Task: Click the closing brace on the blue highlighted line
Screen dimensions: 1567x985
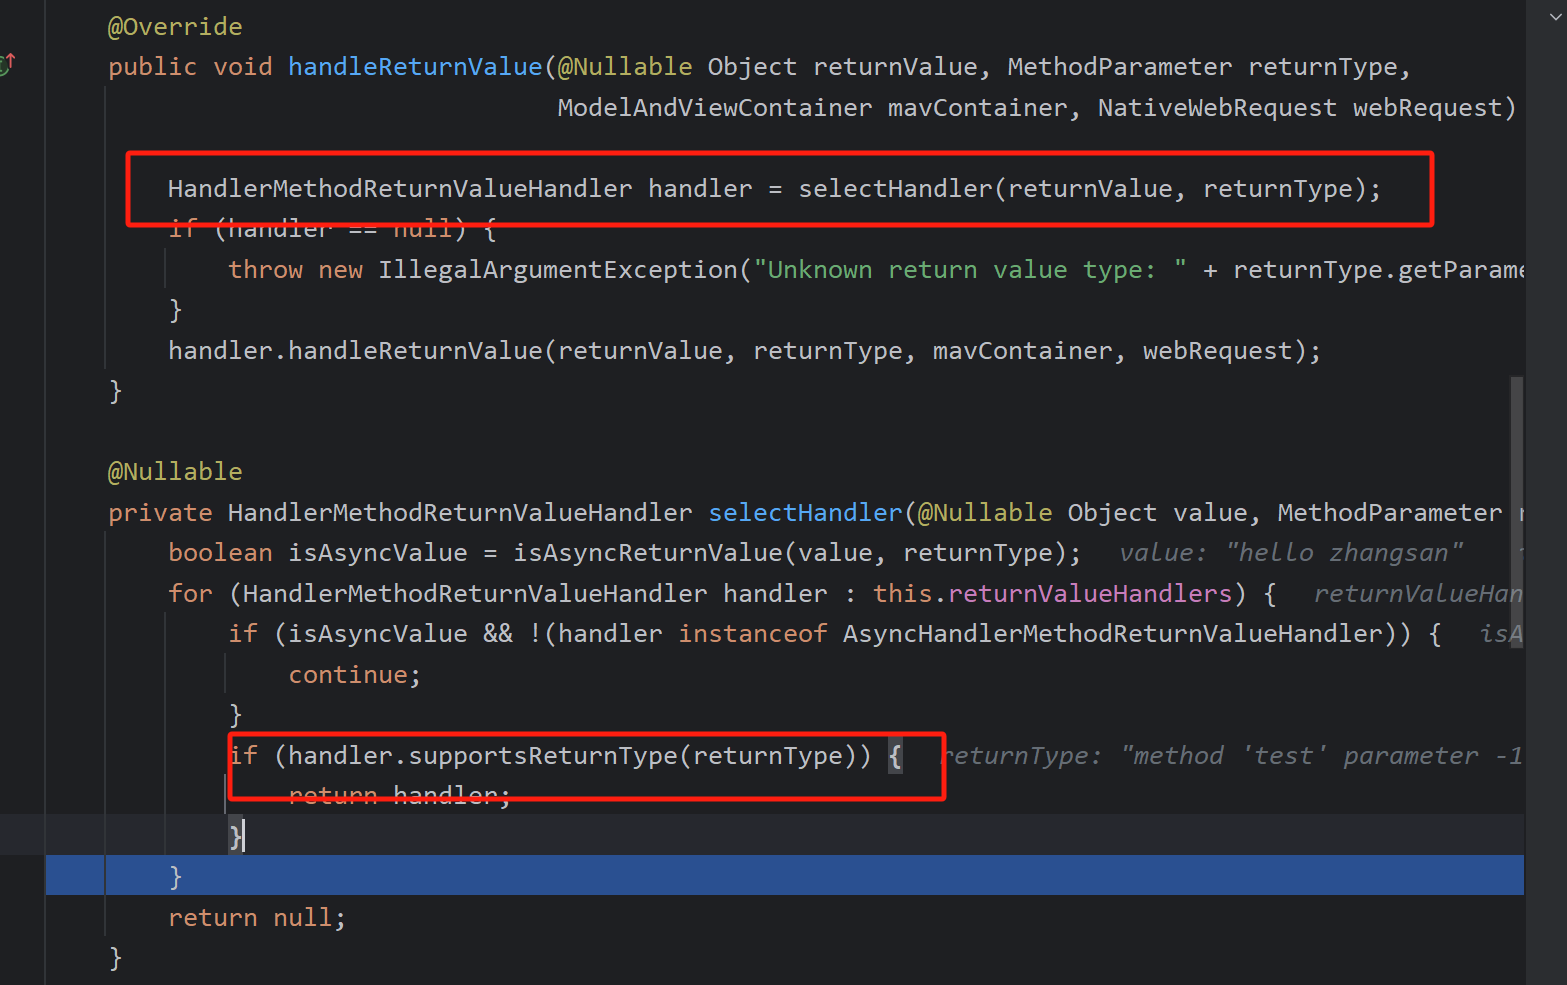Action: [175, 877]
